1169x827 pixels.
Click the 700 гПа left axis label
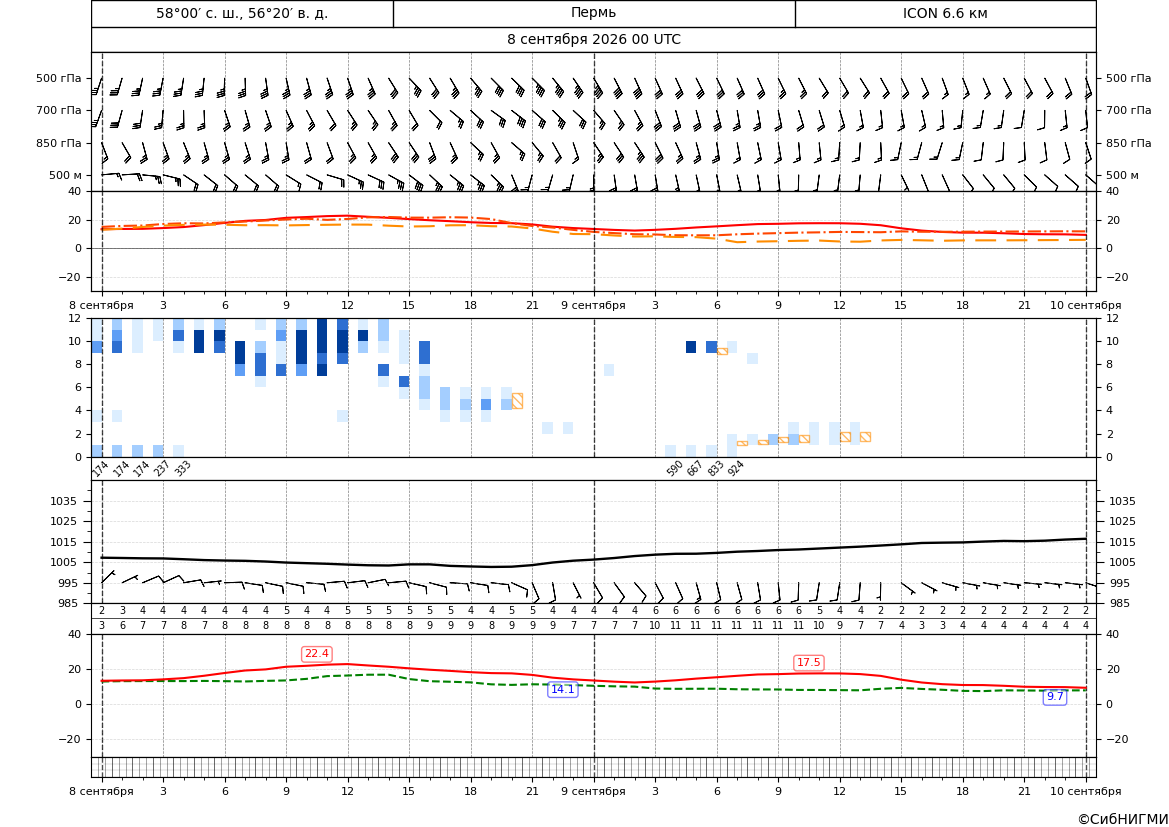(59, 110)
